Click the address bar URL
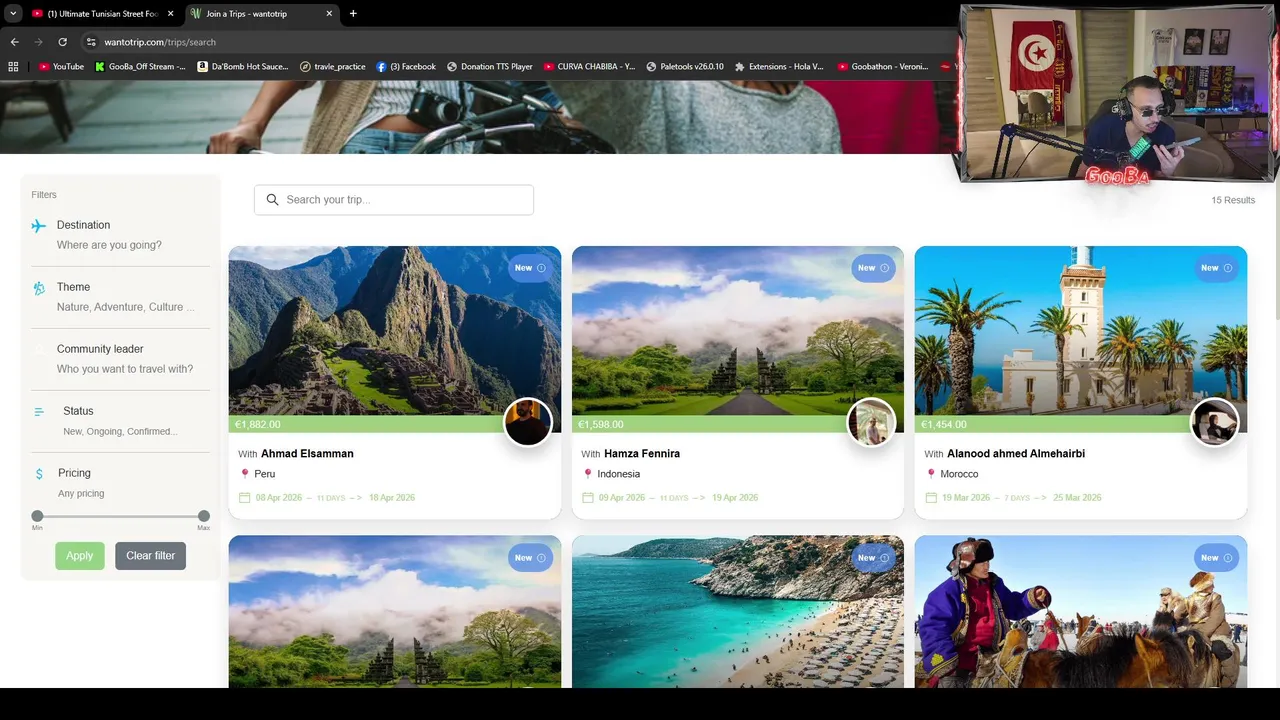This screenshot has height=720, width=1280. click(x=160, y=42)
